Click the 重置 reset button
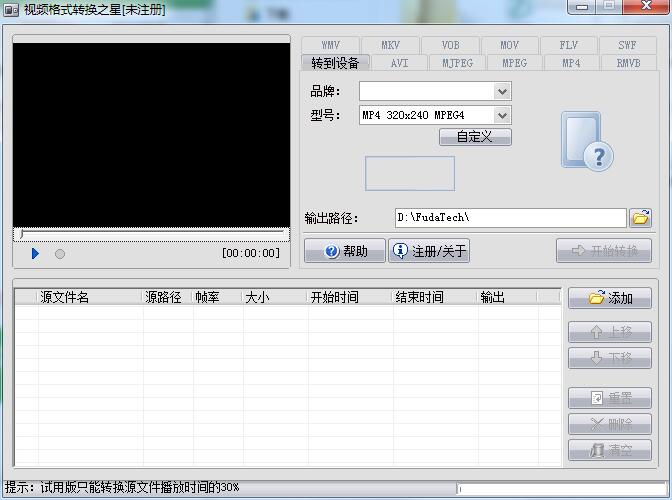Viewport: 672px width, 500px height. (x=610, y=398)
